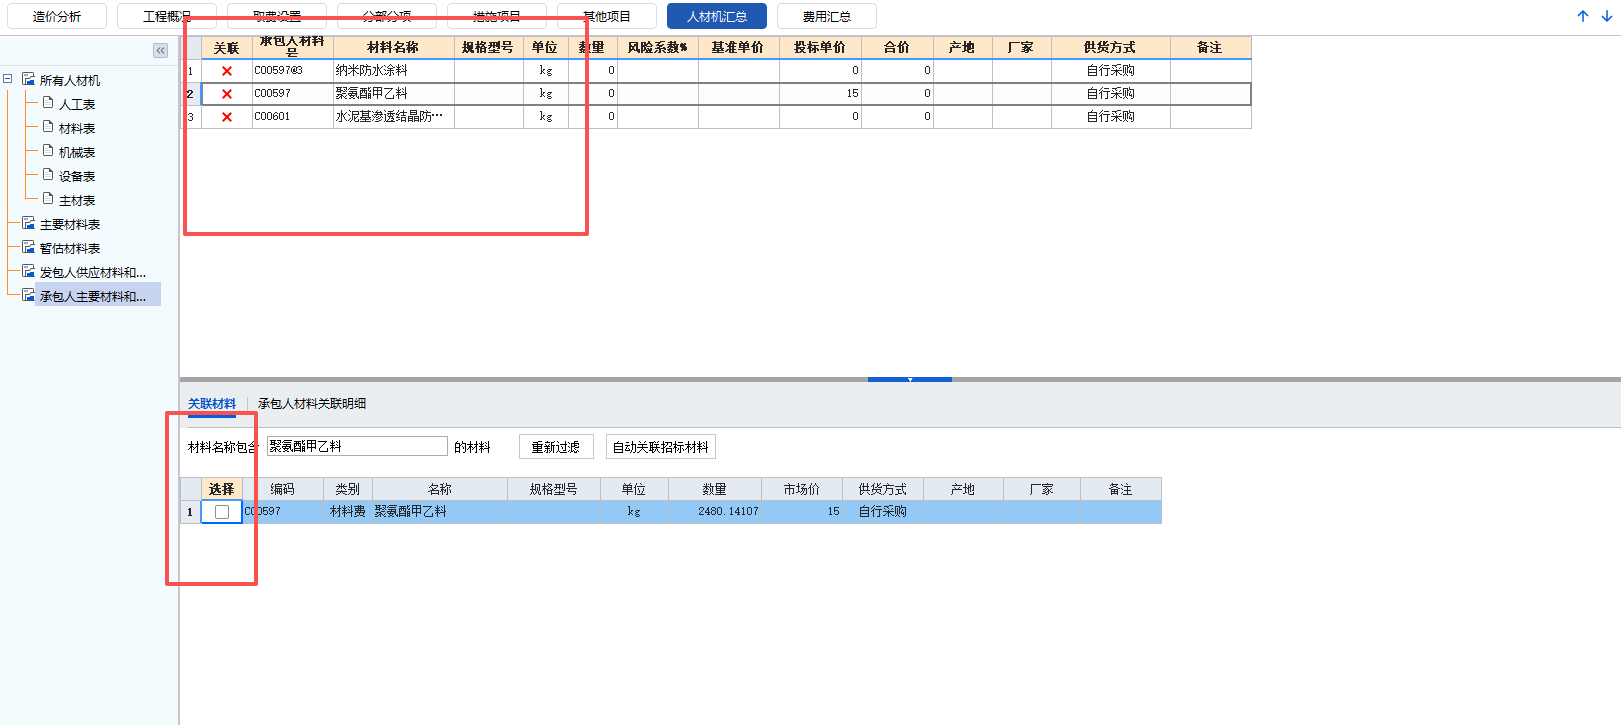Click the table icon beside 主要材料表
This screenshot has height=725, width=1621.
(x=28, y=223)
